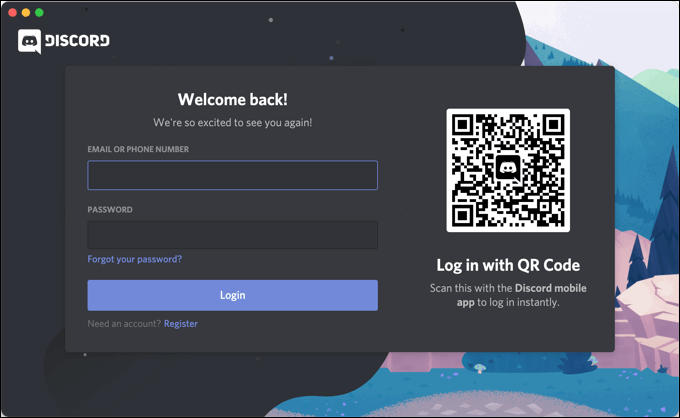Click the excited to see you again subtitle
680x418 pixels.
click(x=232, y=123)
